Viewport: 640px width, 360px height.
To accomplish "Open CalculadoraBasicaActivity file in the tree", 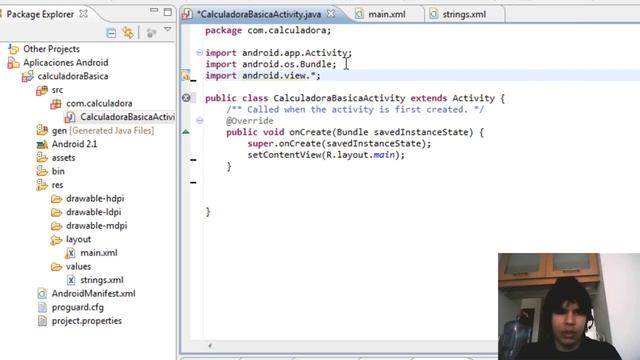I will [127, 117].
